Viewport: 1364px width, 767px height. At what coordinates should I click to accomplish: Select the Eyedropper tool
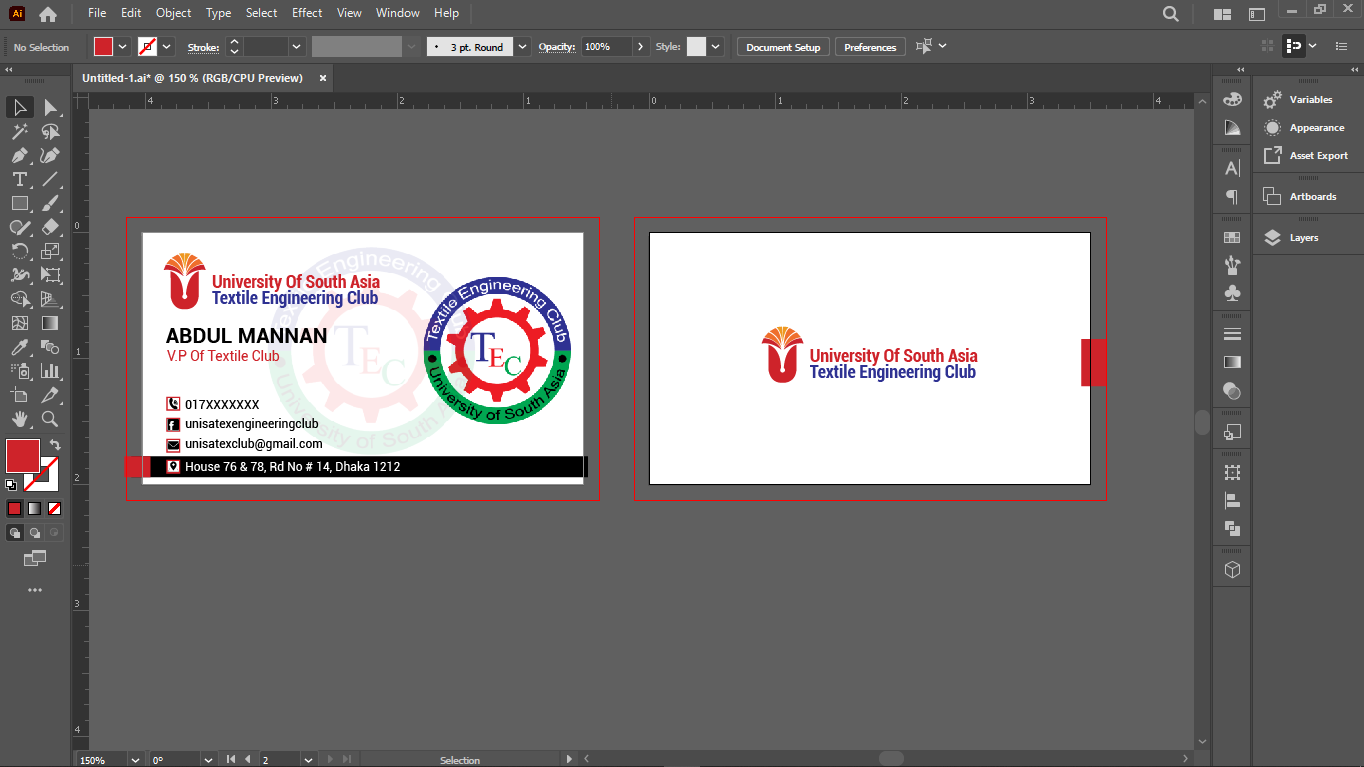[20, 347]
